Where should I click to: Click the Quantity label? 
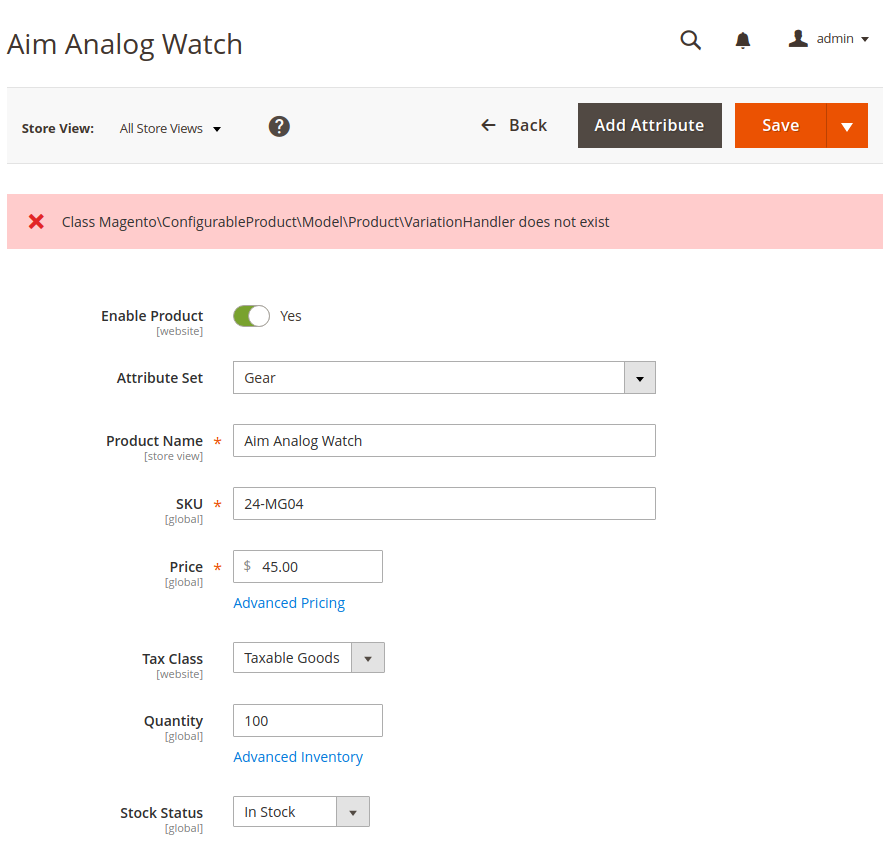pyautogui.click(x=173, y=721)
